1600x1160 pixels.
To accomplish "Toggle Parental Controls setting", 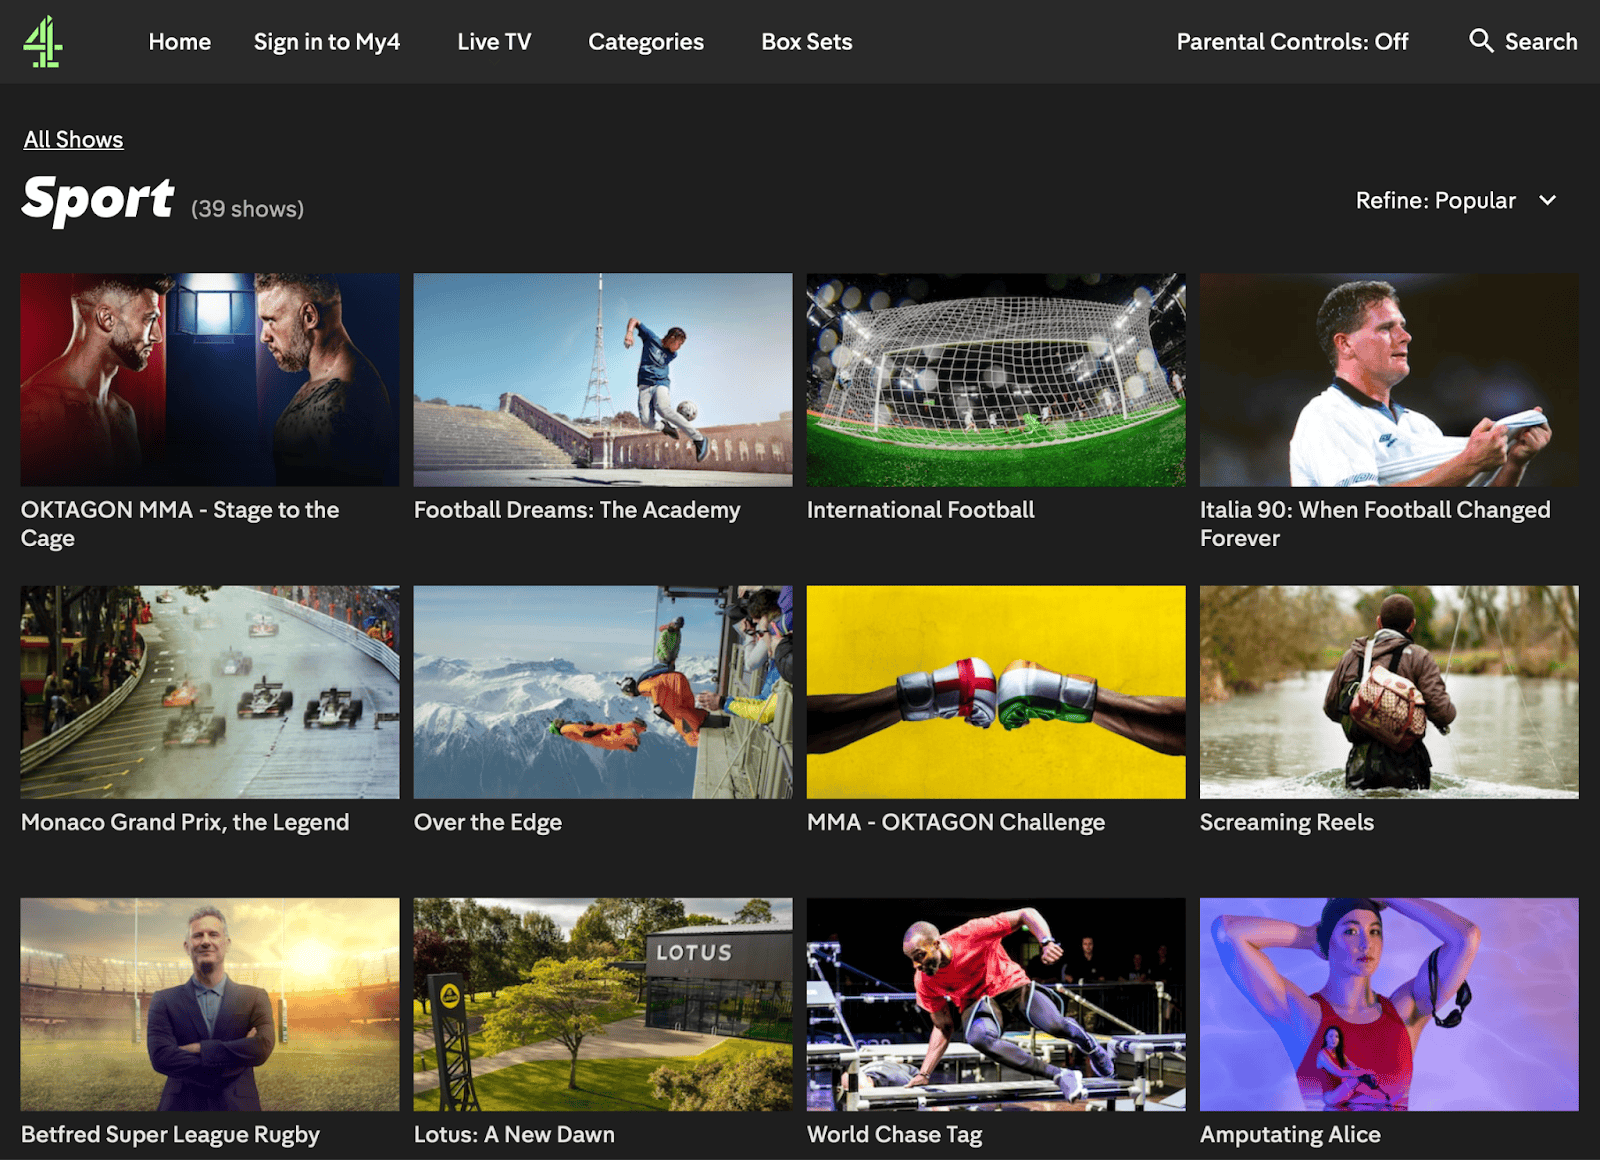I will point(1292,41).
